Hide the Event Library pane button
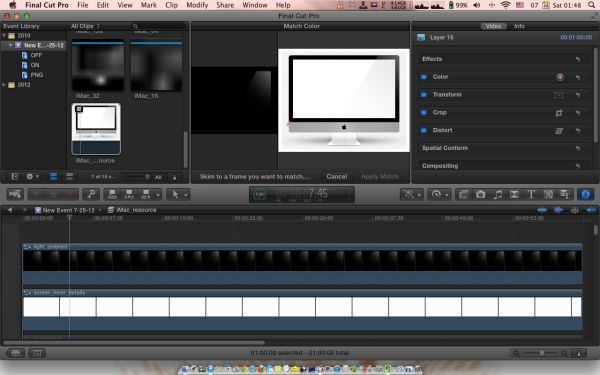The height and width of the screenshot is (375, 600). (x=15, y=176)
